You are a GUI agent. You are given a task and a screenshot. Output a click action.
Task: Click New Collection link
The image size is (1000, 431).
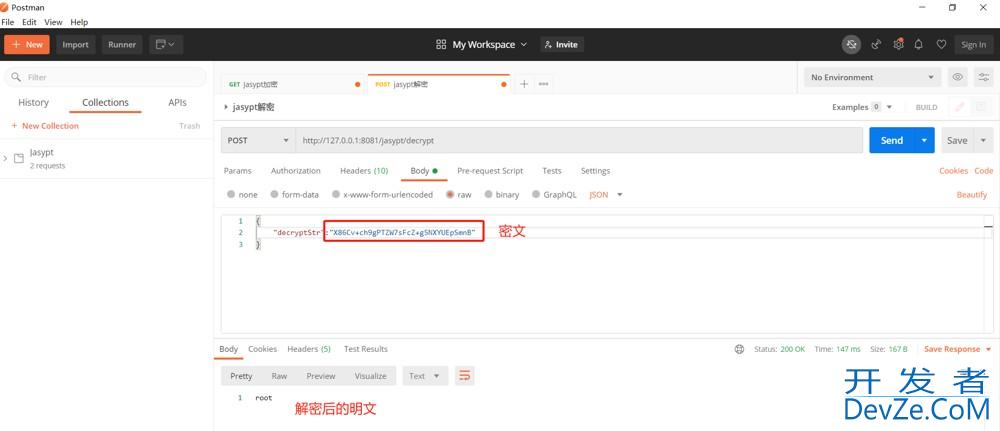(45, 126)
